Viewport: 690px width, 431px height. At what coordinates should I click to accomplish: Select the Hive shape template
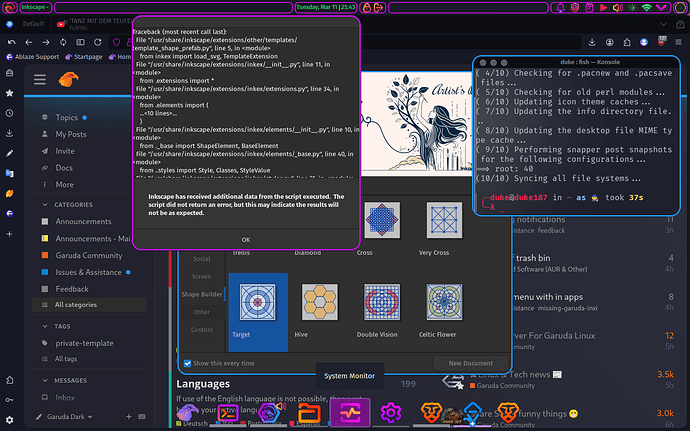(x=320, y=302)
